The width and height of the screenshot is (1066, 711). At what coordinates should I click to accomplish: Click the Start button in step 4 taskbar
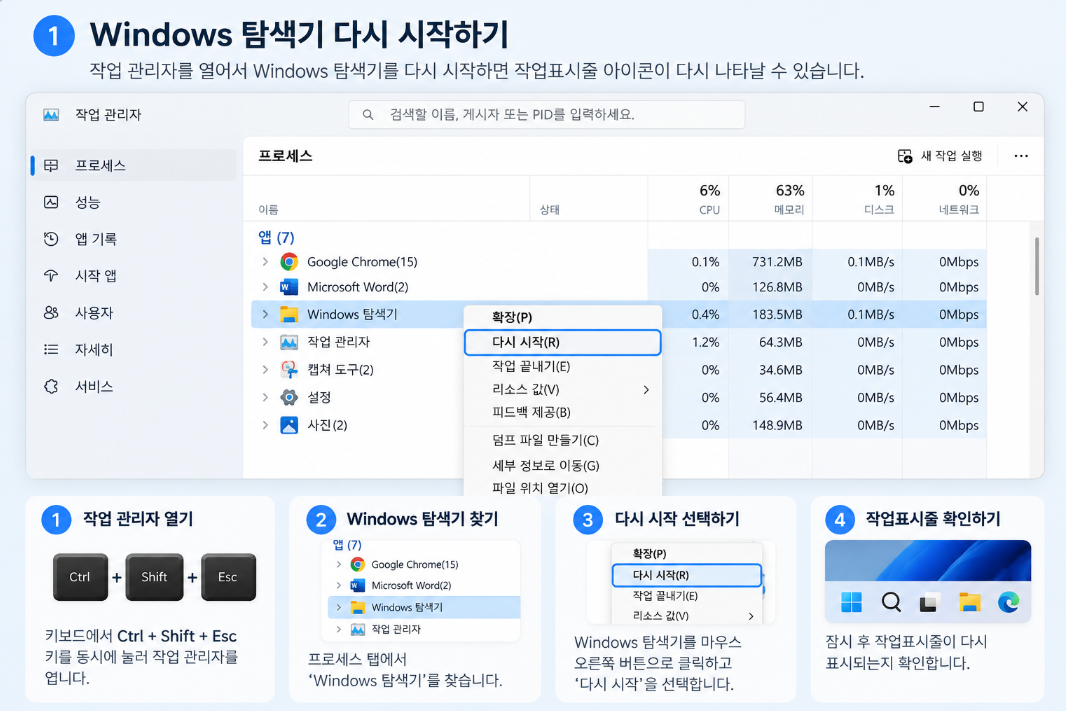pos(851,602)
